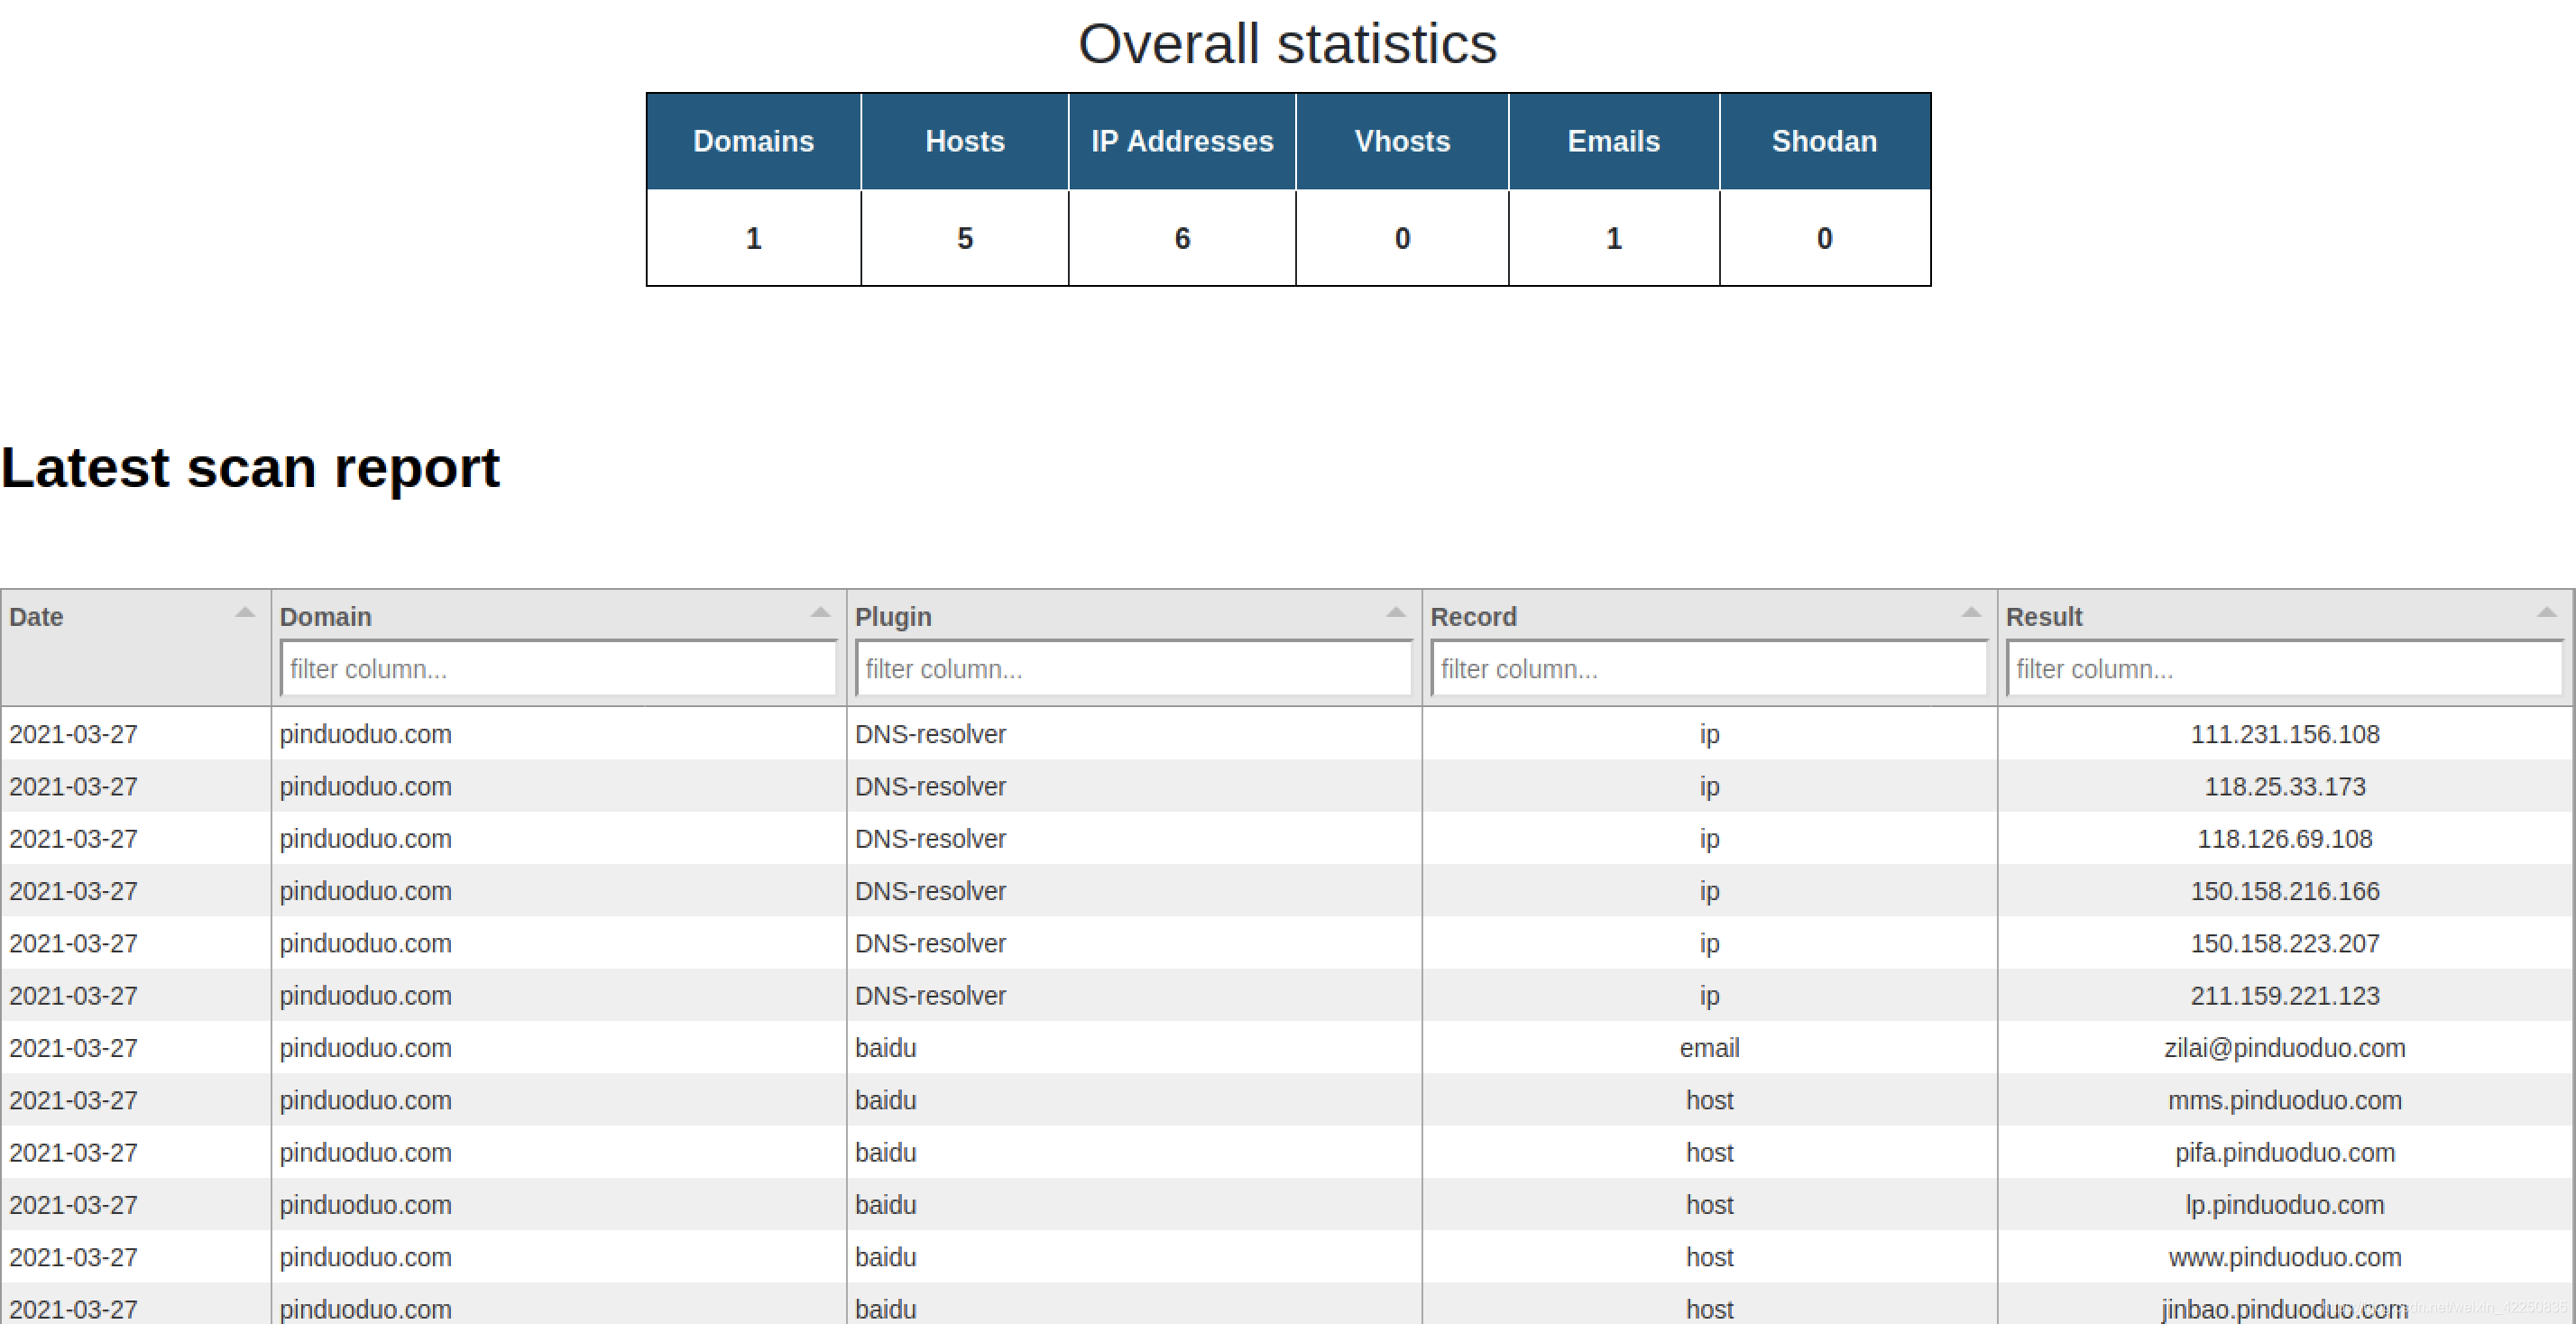Select result IP 118.126.69.108
This screenshot has width=2576, height=1324.
click(2285, 838)
